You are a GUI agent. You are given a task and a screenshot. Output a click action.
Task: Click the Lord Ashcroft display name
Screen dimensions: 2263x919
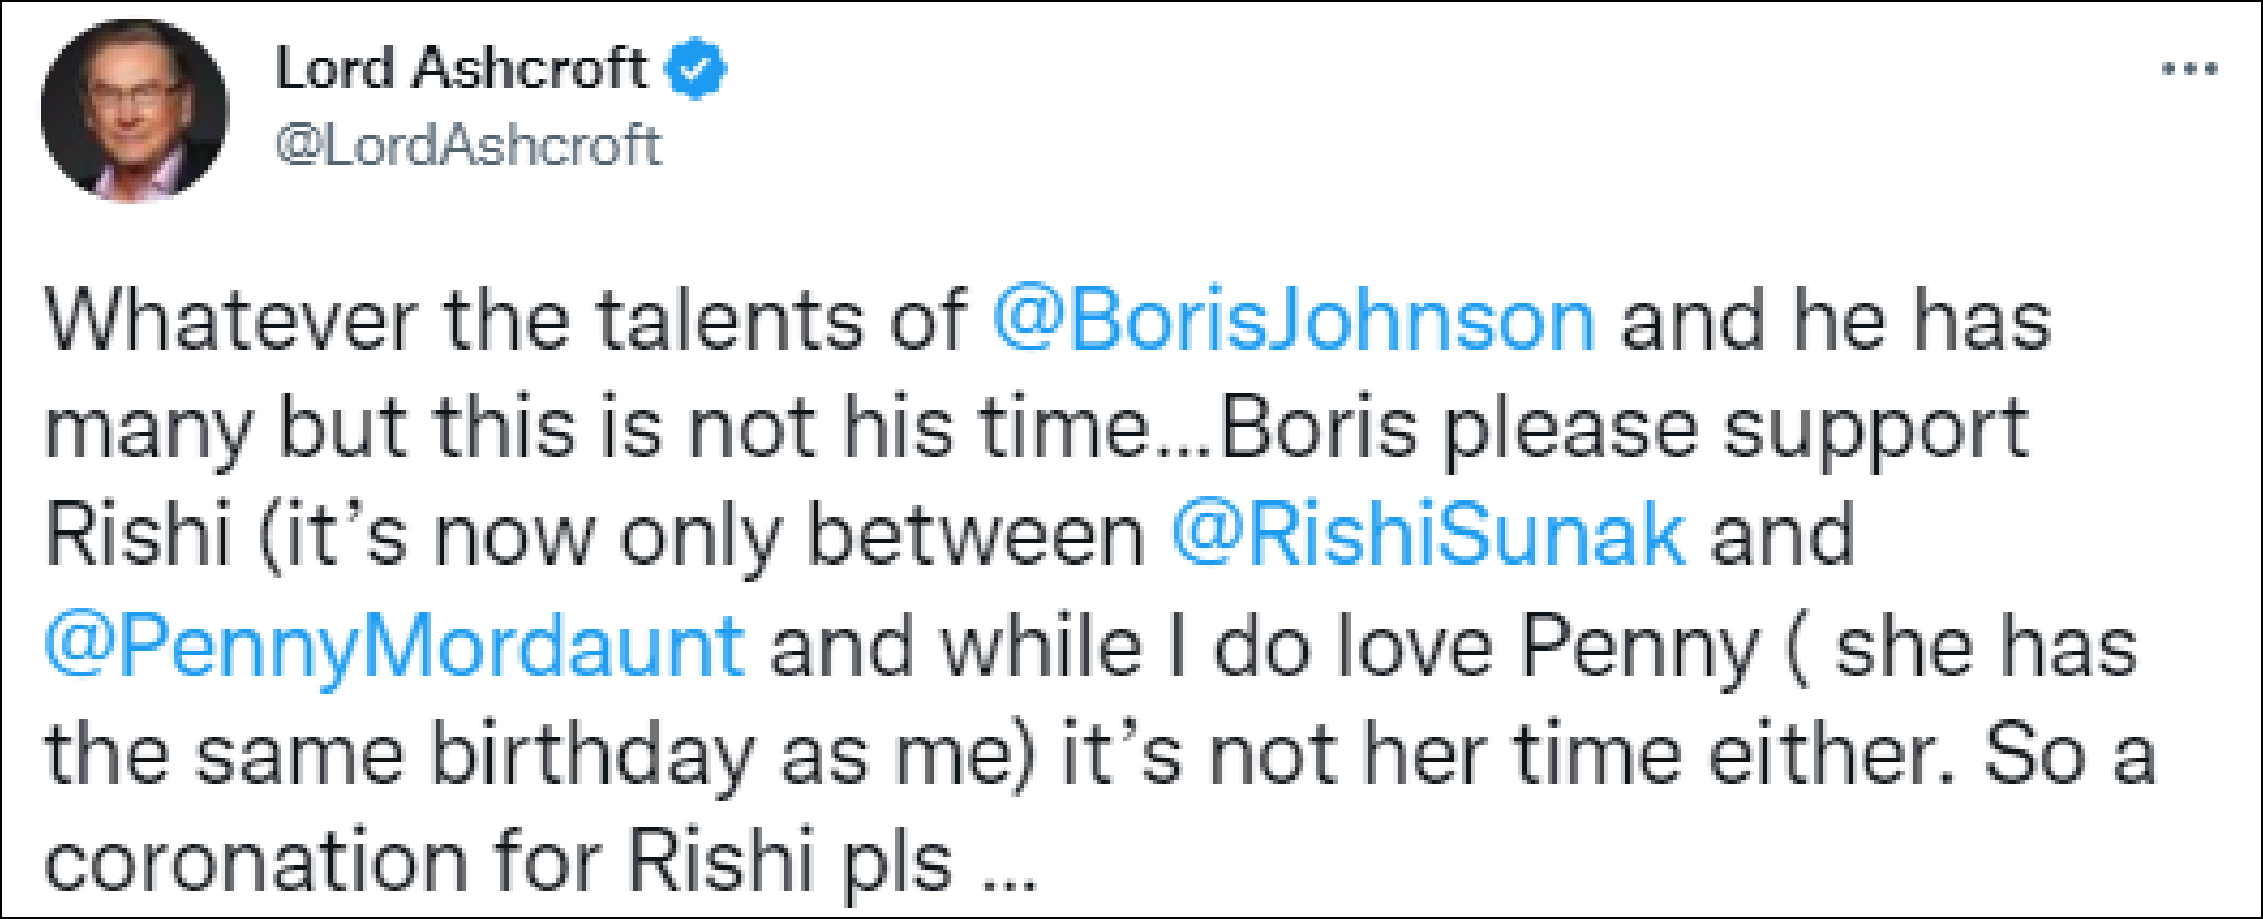(x=461, y=69)
